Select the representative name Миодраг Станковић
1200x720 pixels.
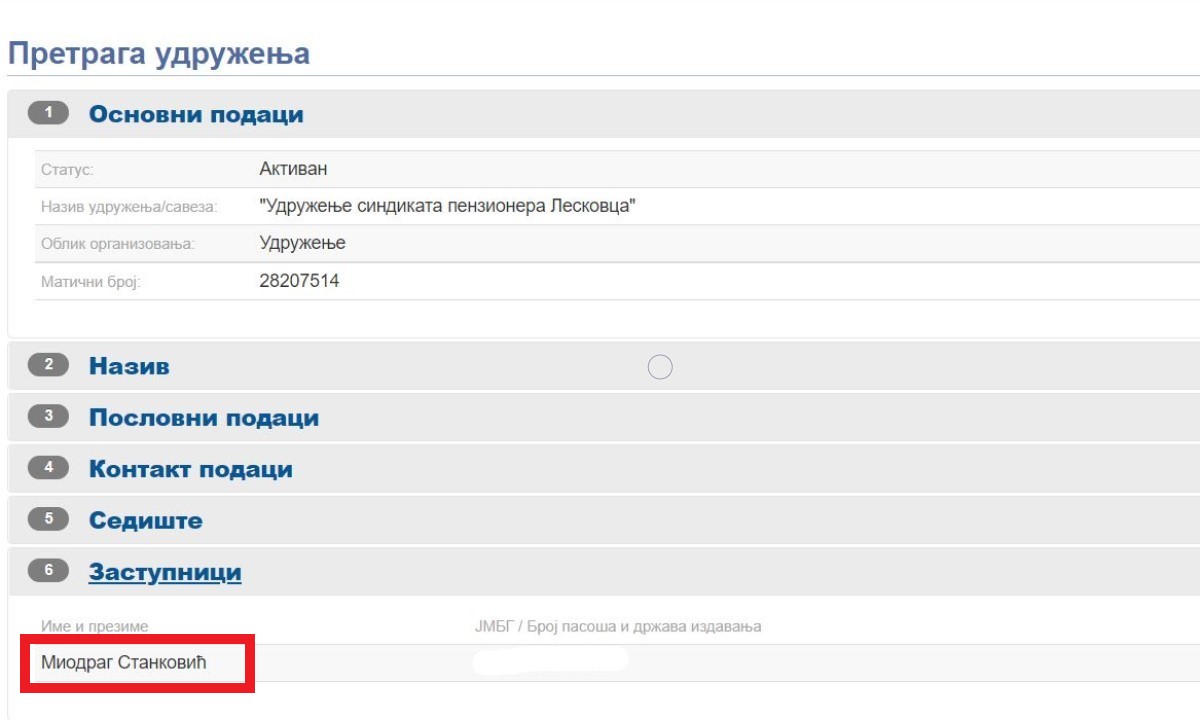coord(124,661)
